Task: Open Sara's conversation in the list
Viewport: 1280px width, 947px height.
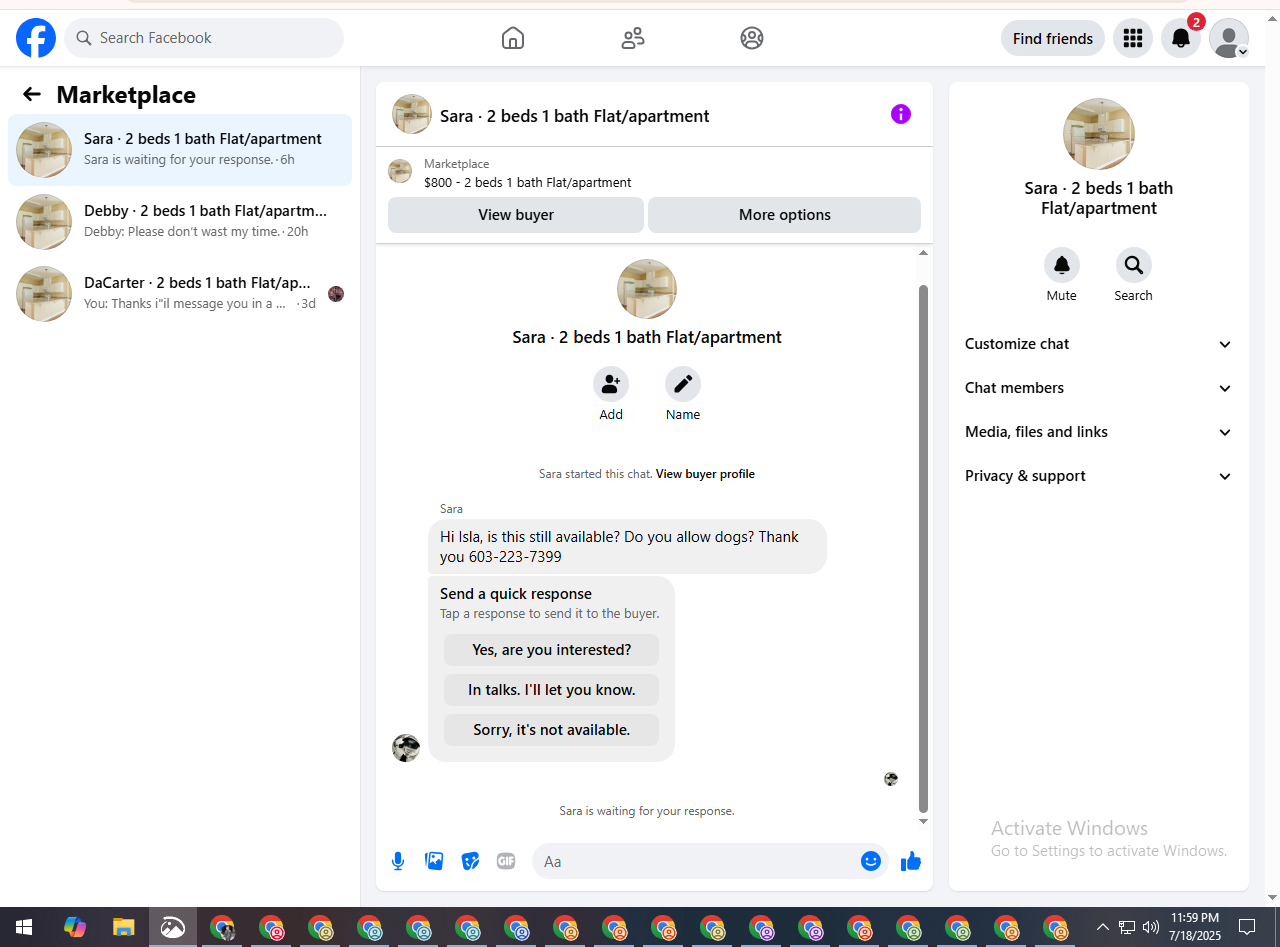Action: point(180,150)
